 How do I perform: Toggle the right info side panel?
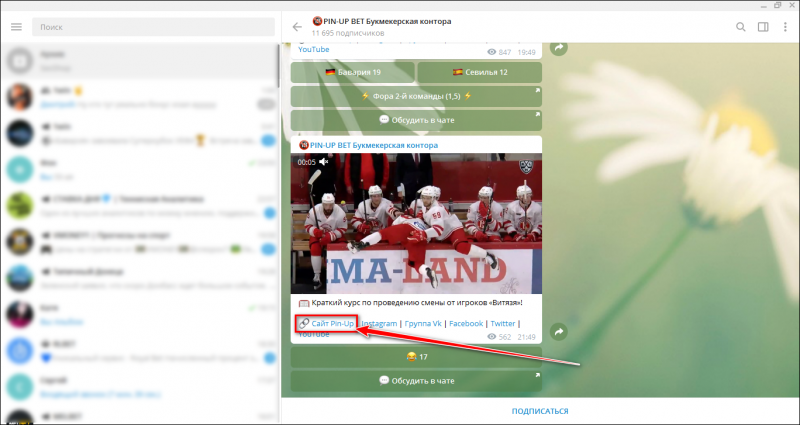(x=763, y=27)
